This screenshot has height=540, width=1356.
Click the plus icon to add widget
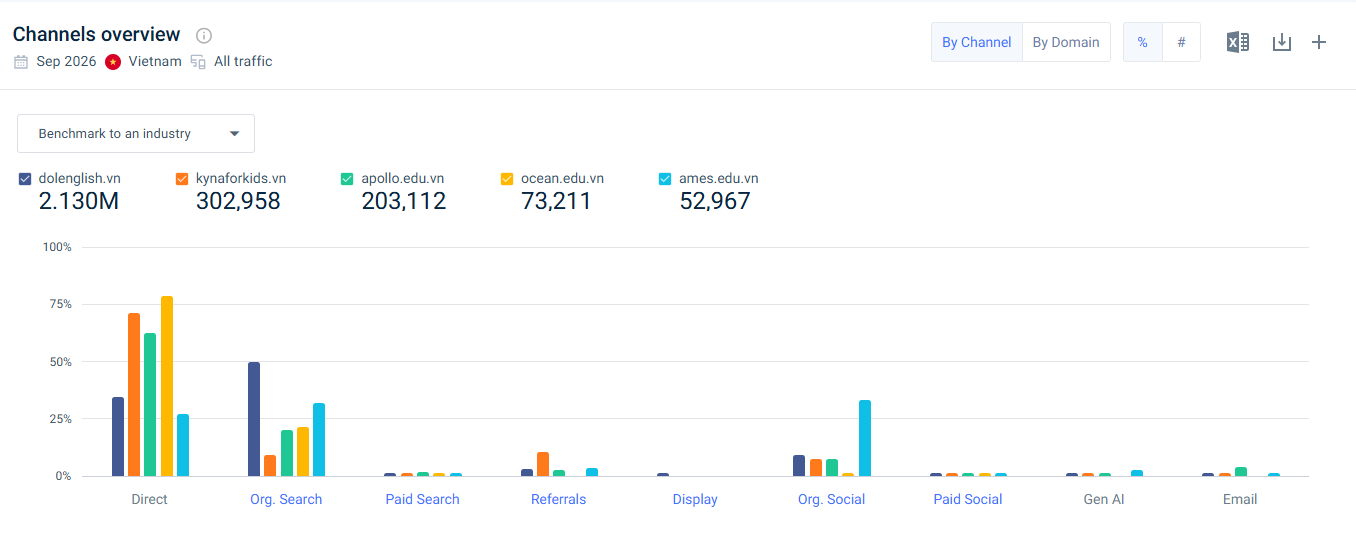(1319, 42)
